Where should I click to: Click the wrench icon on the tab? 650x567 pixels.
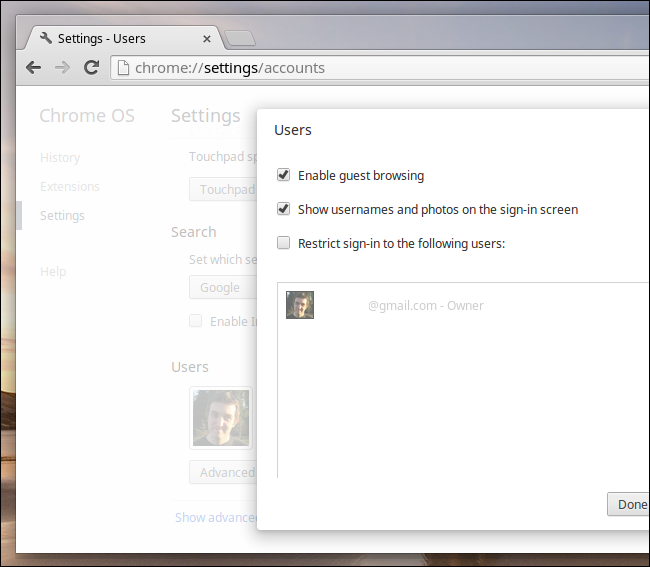[x=46, y=39]
